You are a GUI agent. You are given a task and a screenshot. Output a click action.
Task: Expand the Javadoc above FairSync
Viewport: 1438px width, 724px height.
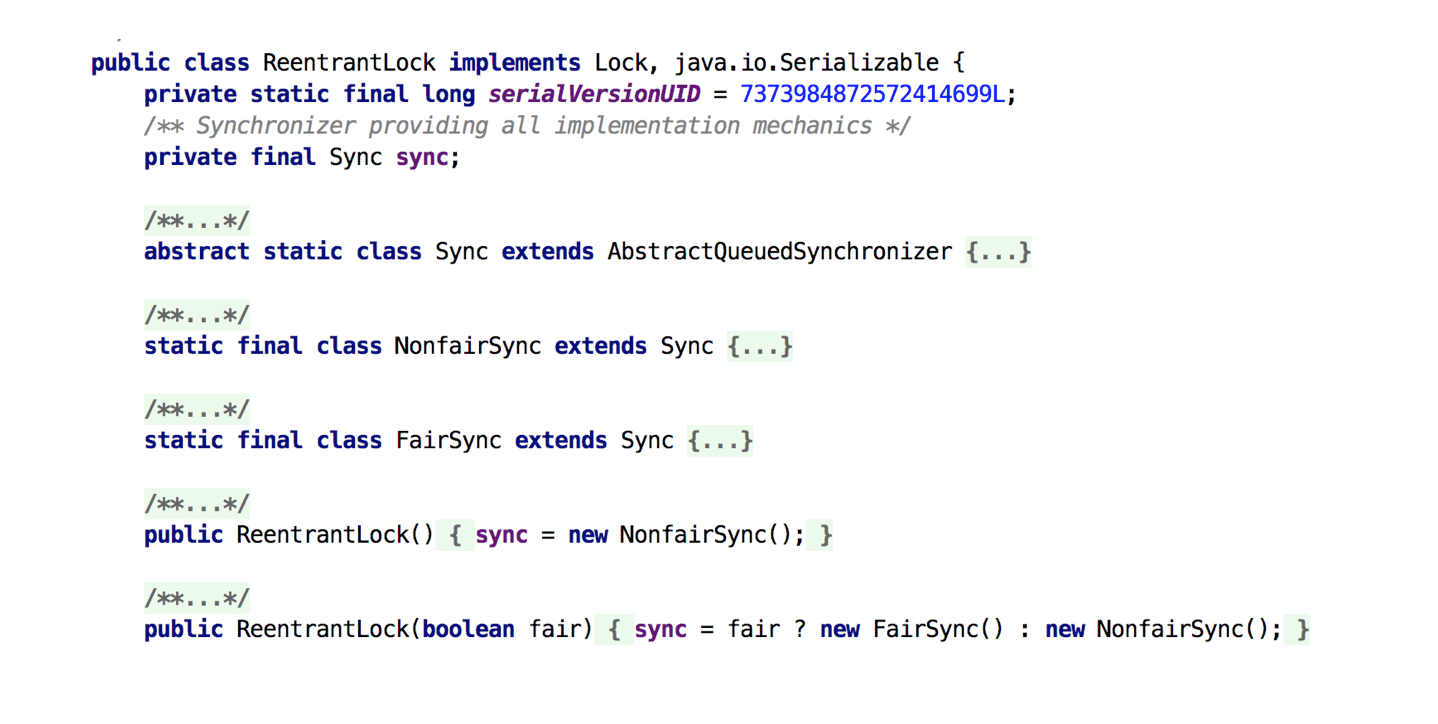[196, 408]
